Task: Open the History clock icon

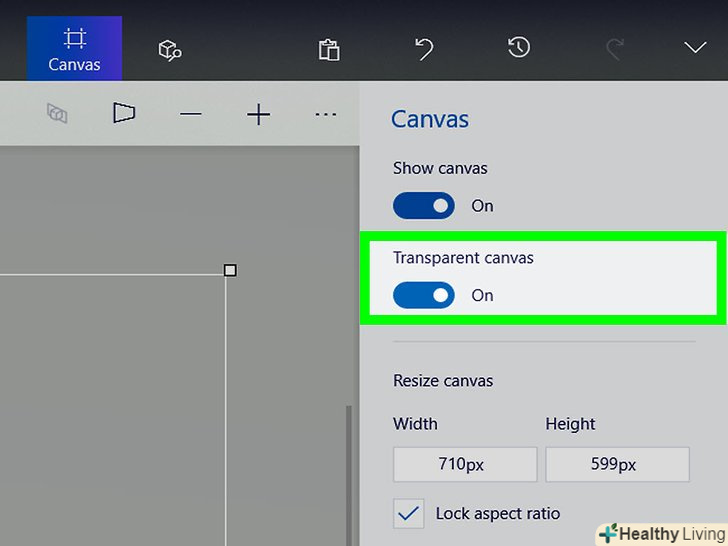Action: [518, 47]
